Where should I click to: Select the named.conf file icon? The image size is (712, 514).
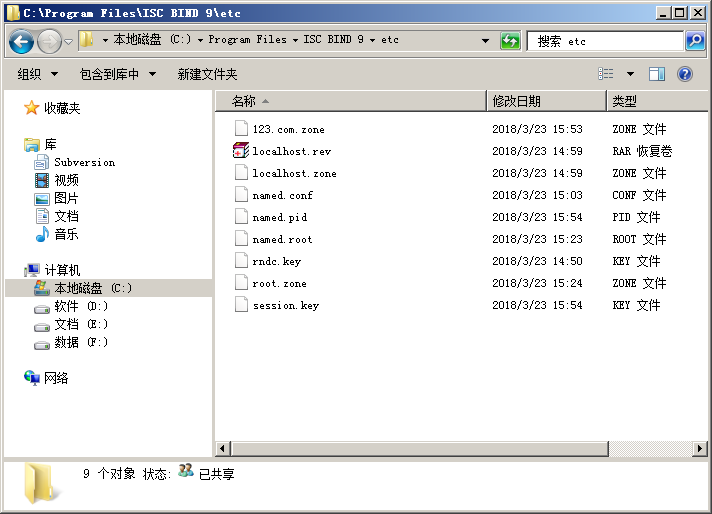pyautogui.click(x=241, y=195)
